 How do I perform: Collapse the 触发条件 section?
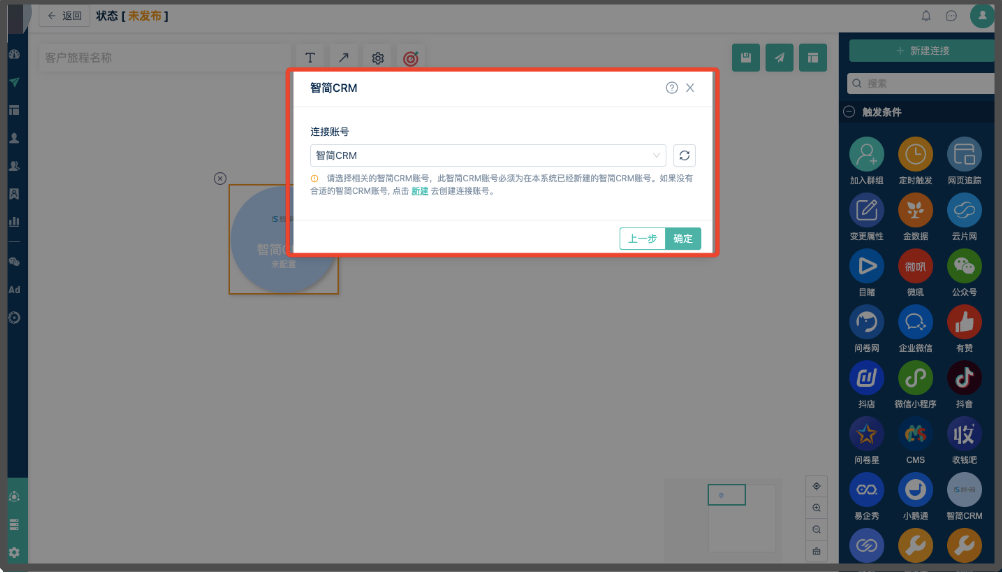tap(849, 112)
